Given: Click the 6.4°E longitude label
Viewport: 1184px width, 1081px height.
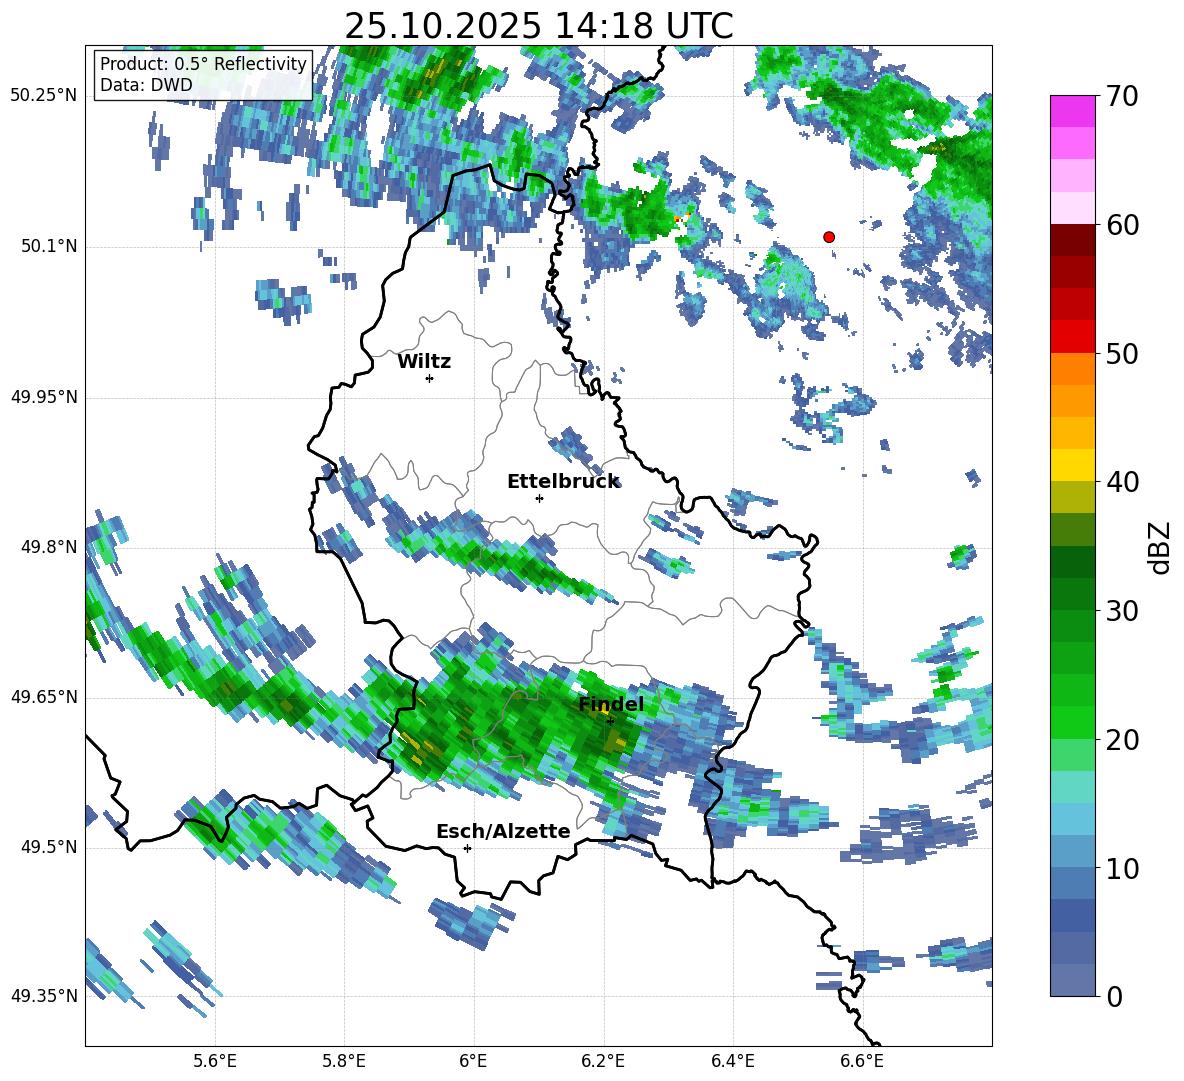Looking at the screenshot, I should click(732, 1061).
